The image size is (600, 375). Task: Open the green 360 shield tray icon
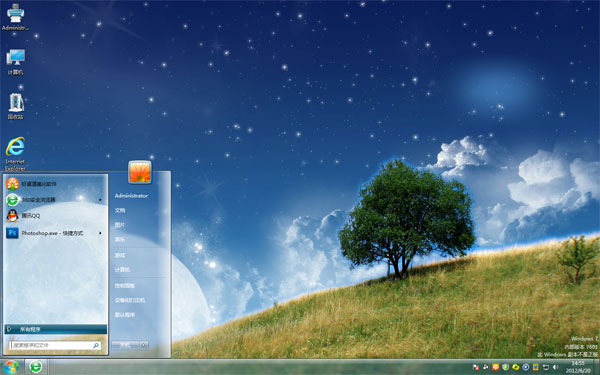[x=505, y=367]
